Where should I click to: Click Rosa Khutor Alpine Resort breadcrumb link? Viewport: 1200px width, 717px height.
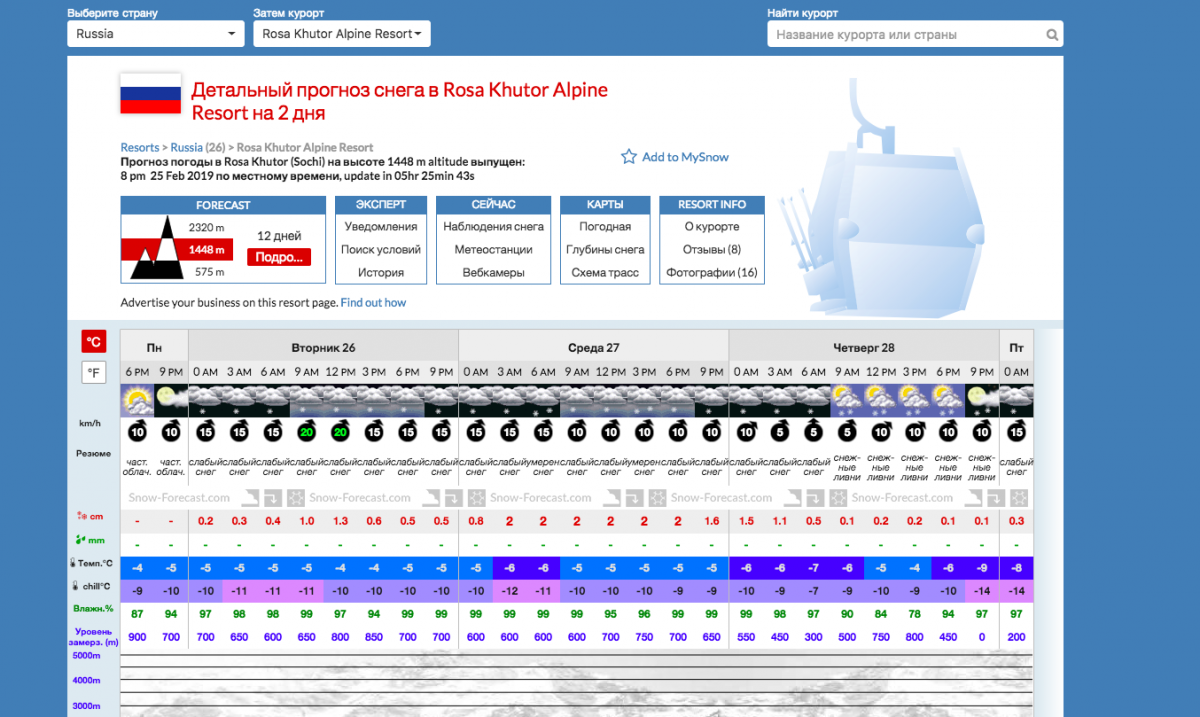[x=305, y=148]
